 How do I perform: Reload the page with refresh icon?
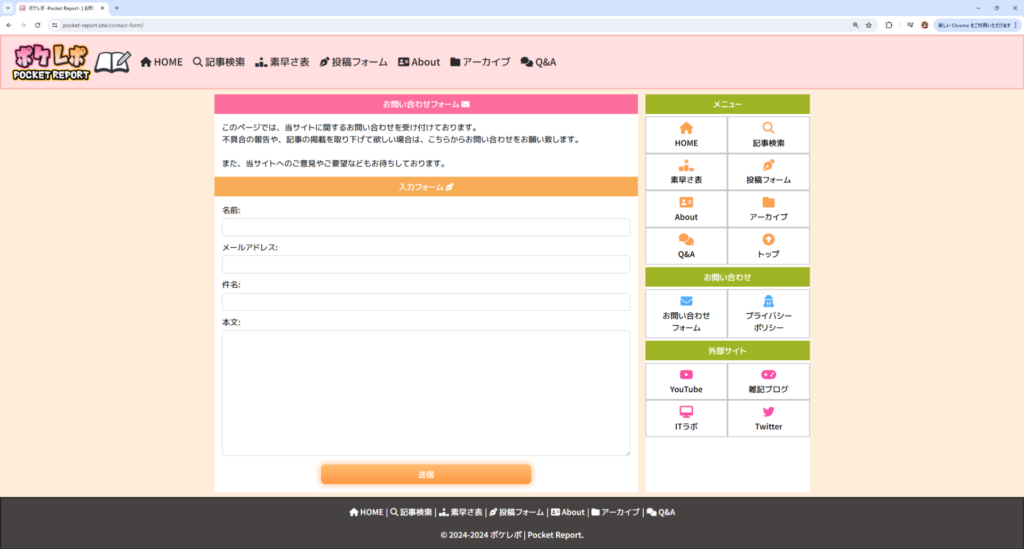[x=38, y=25]
